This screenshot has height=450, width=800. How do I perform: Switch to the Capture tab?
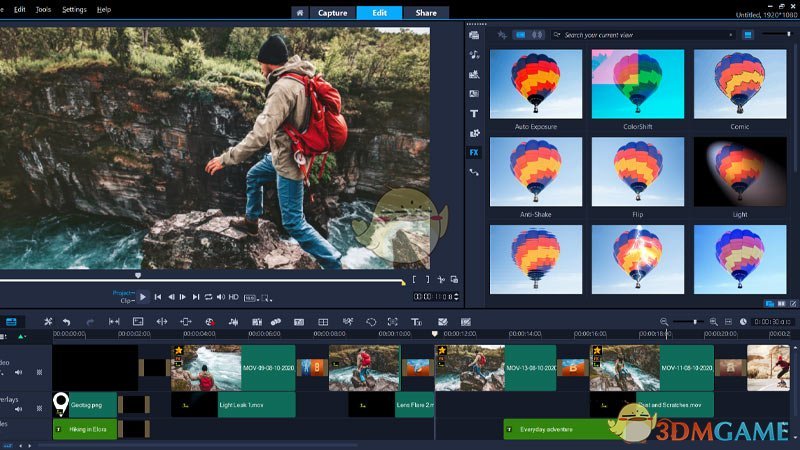tap(332, 13)
